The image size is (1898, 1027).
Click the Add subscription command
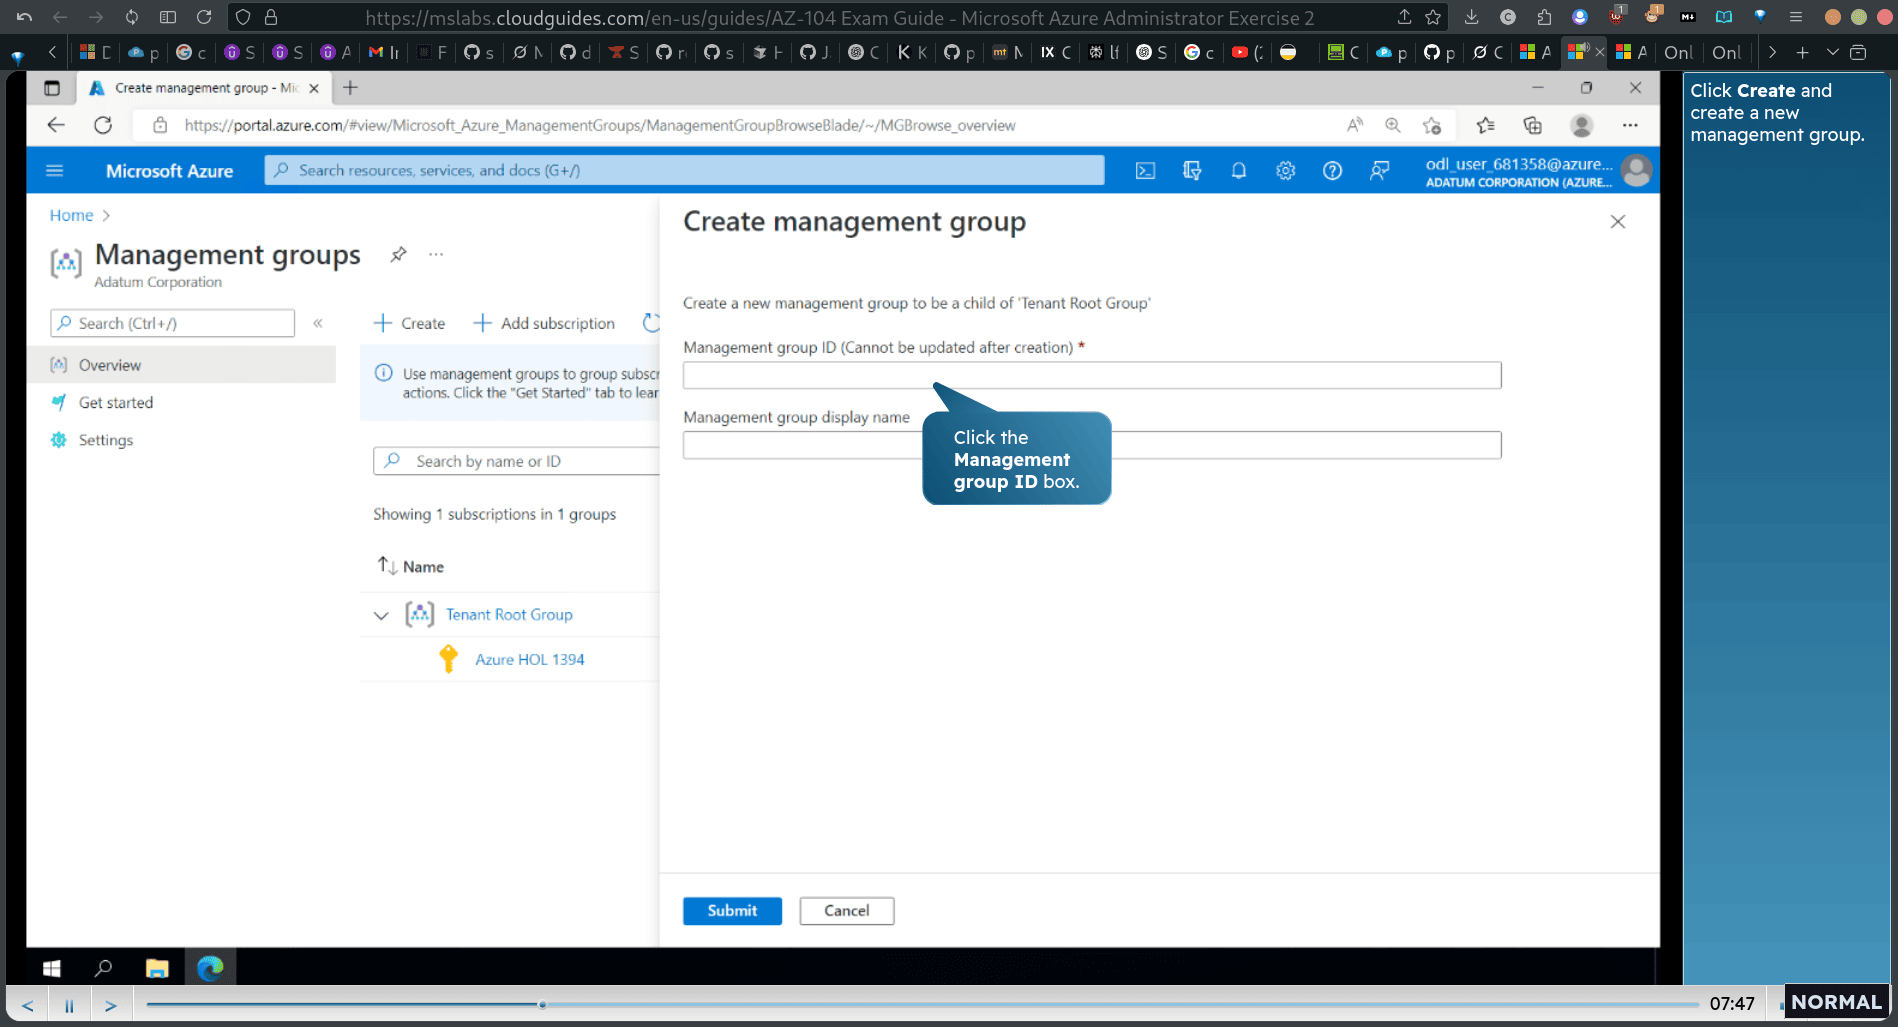(544, 323)
